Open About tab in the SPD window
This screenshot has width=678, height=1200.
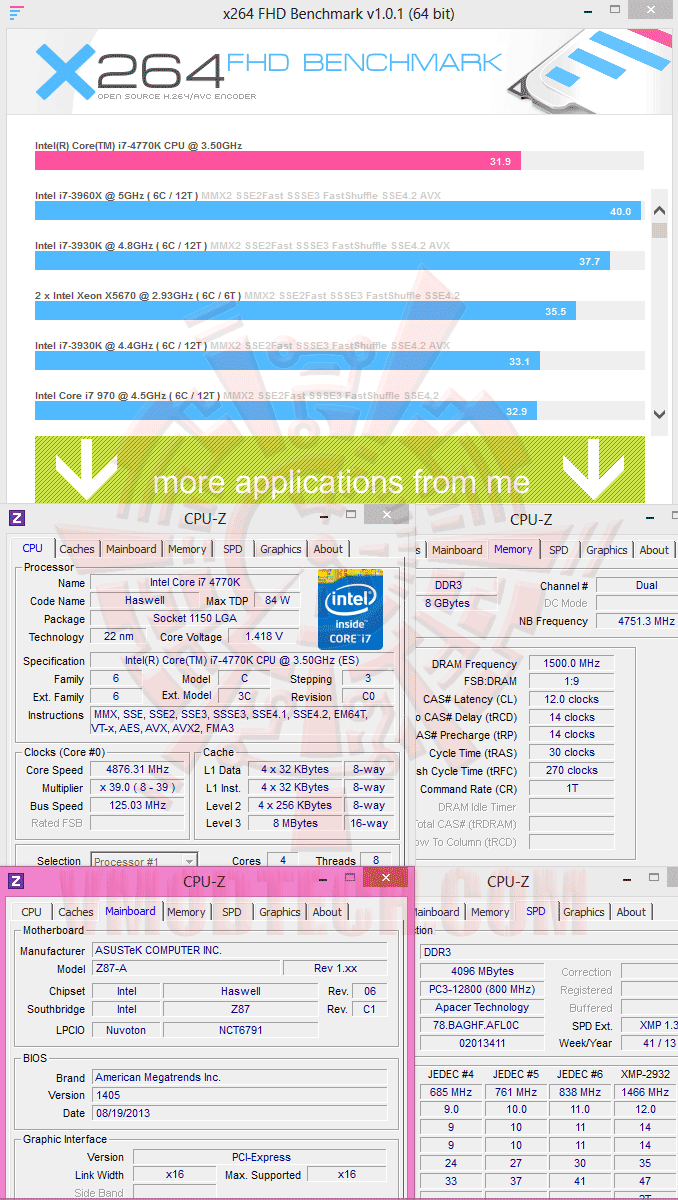pos(631,912)
